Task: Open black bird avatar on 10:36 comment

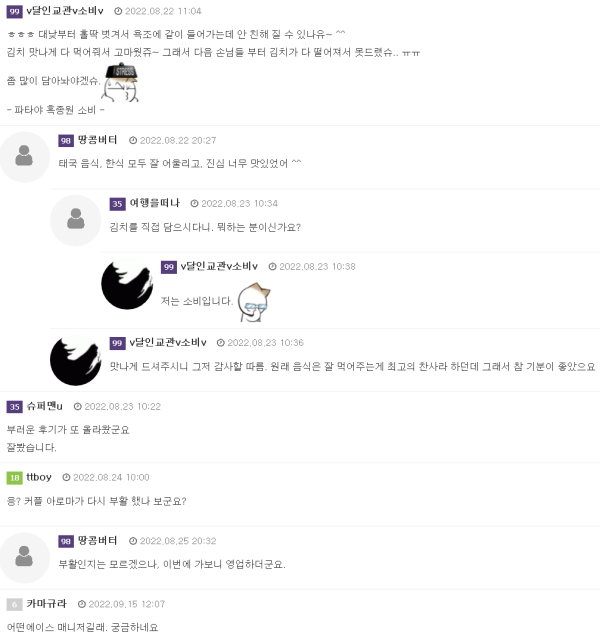Action: click(75, 360)
